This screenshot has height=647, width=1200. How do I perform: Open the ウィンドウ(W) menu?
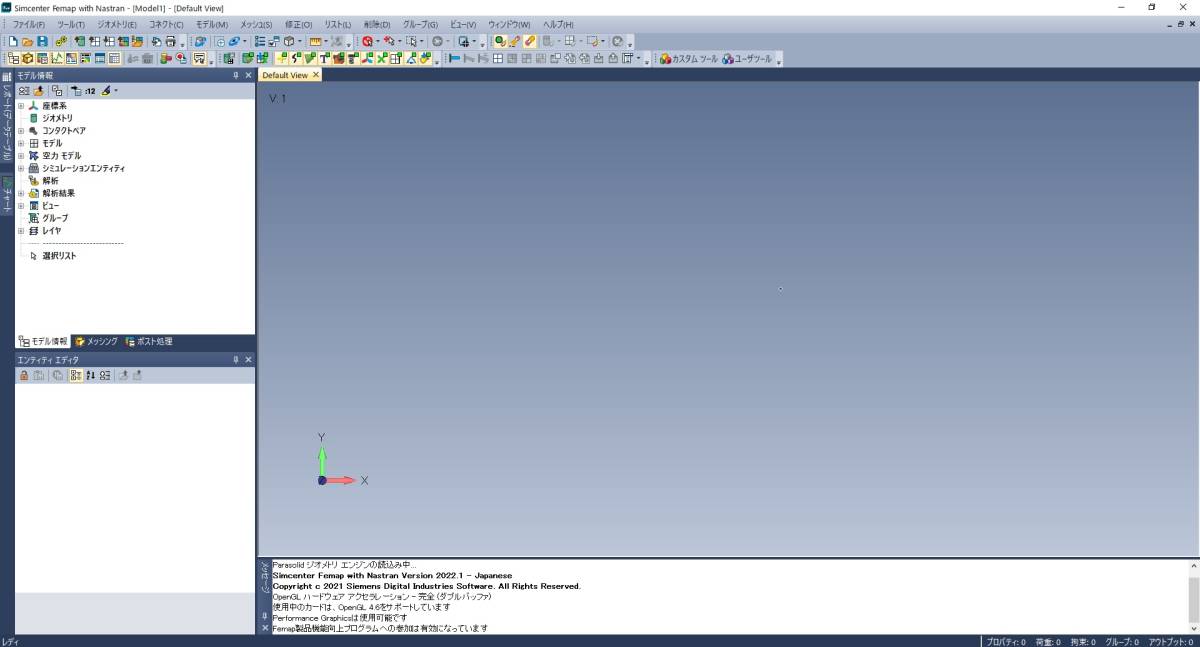(509, 24)
